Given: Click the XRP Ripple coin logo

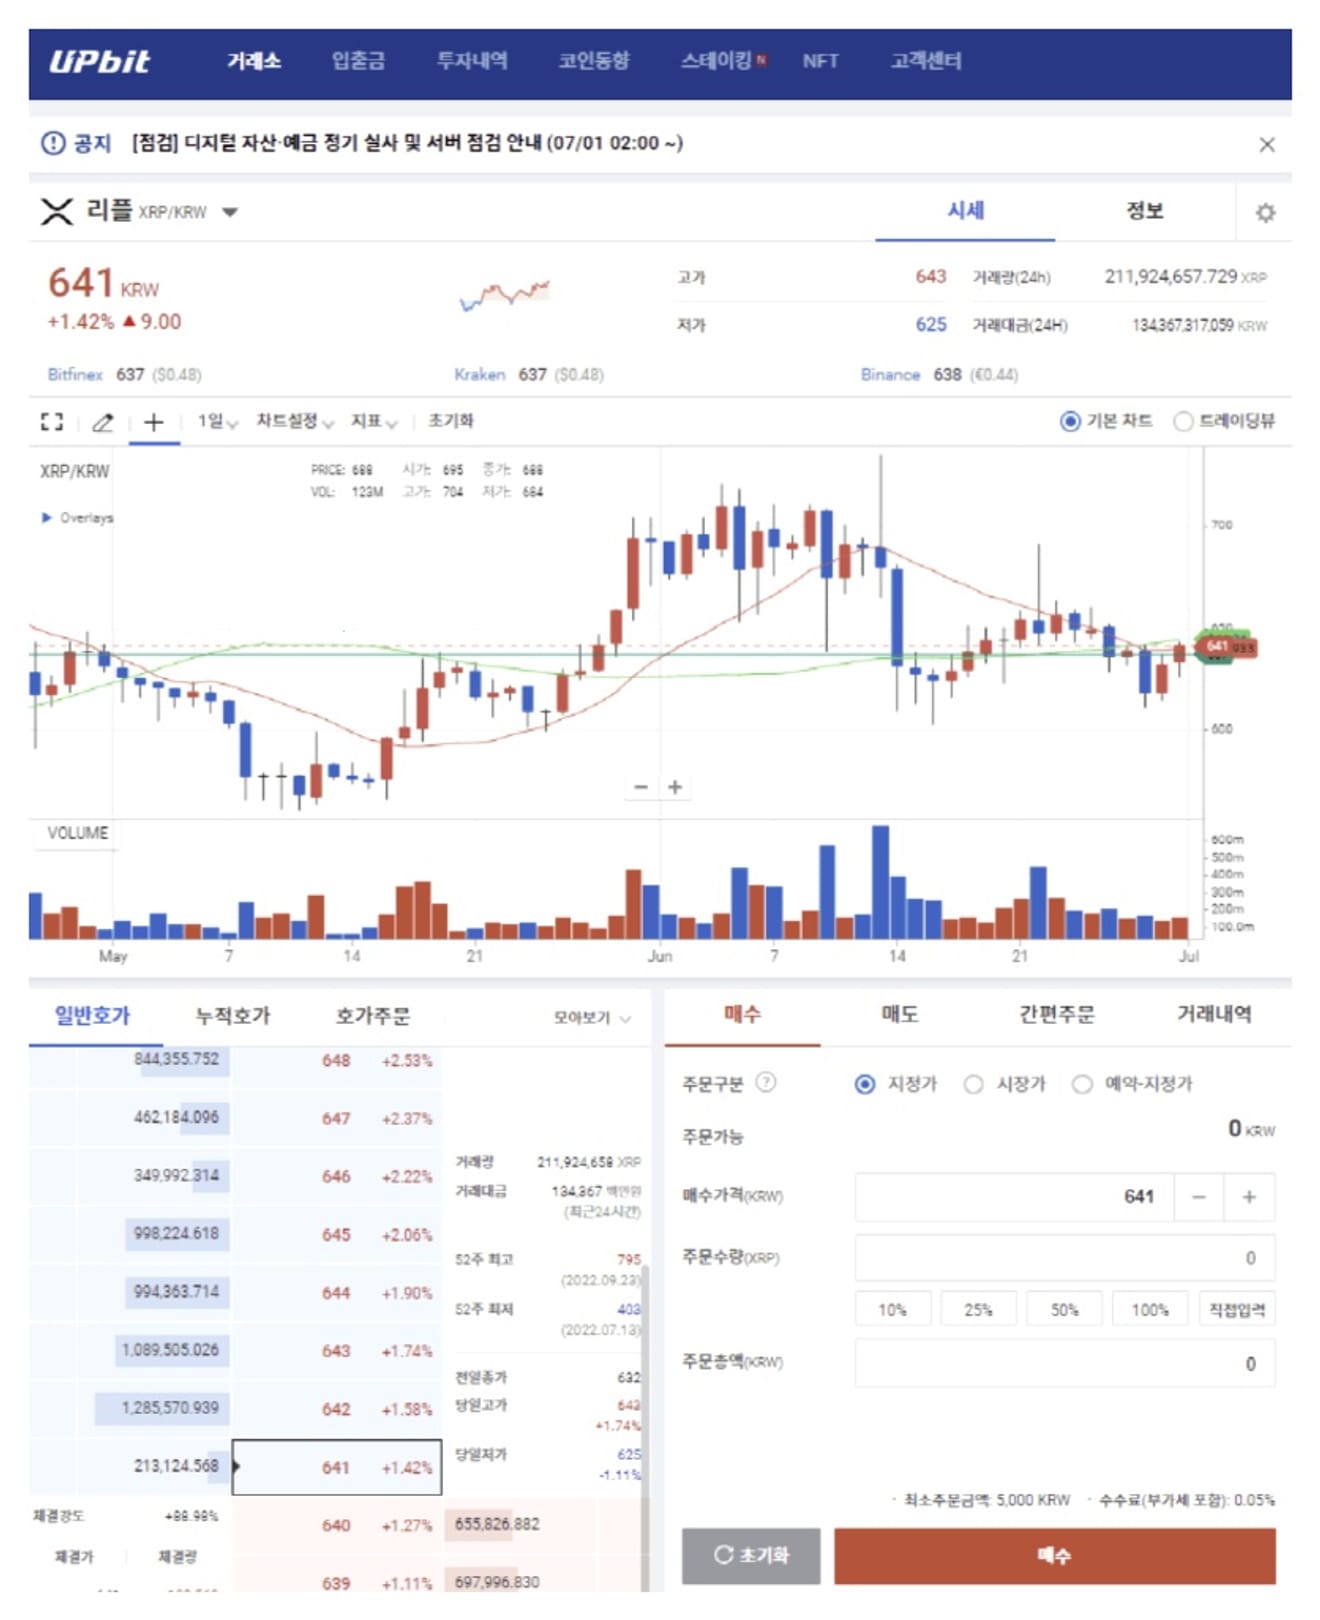Looking at the screenshot, I should 57,211.
